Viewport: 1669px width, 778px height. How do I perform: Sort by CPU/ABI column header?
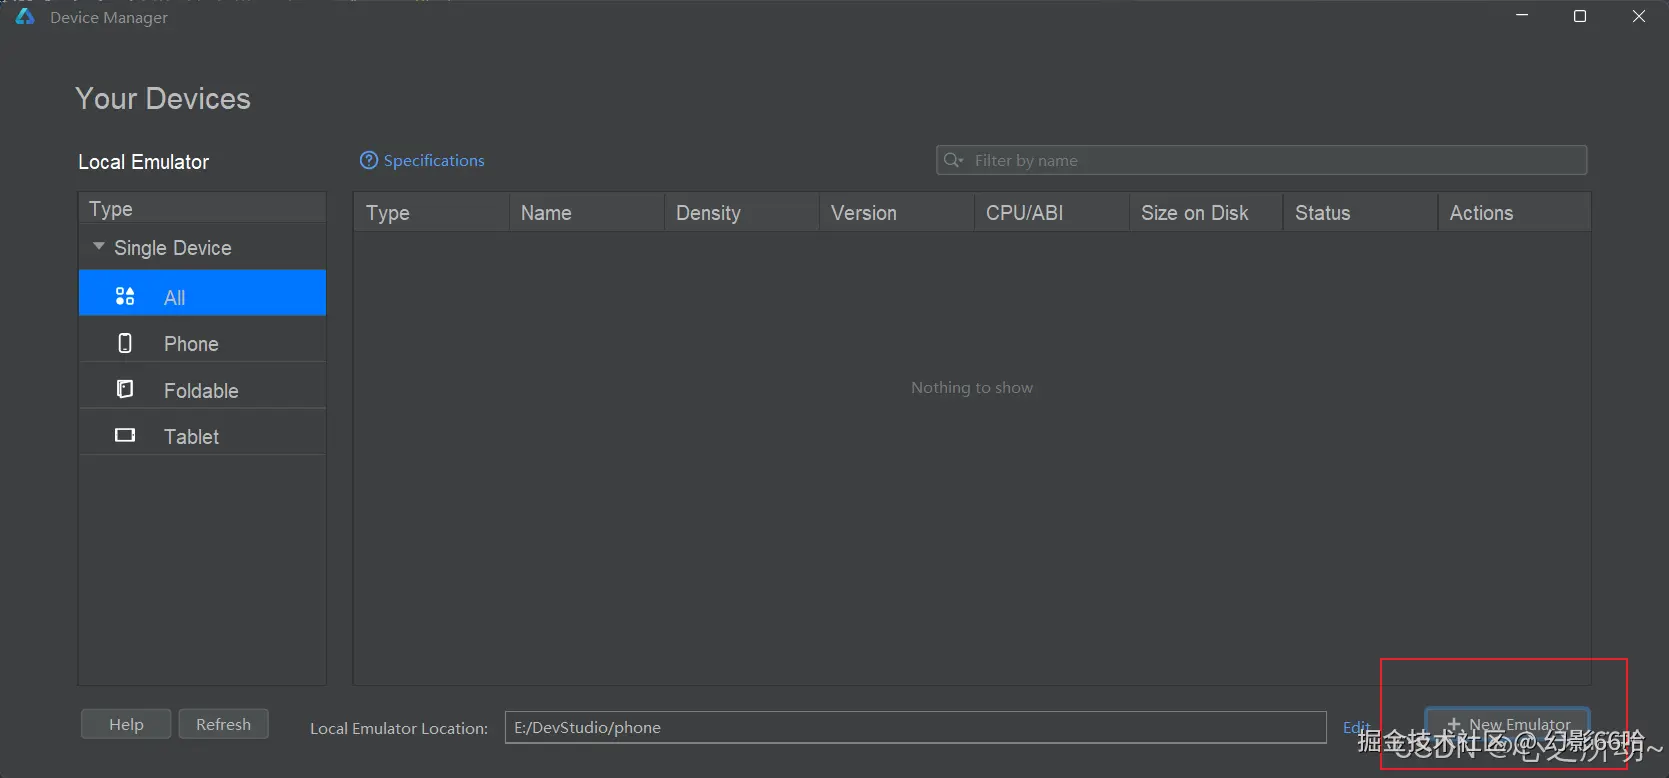point(1052,213)
